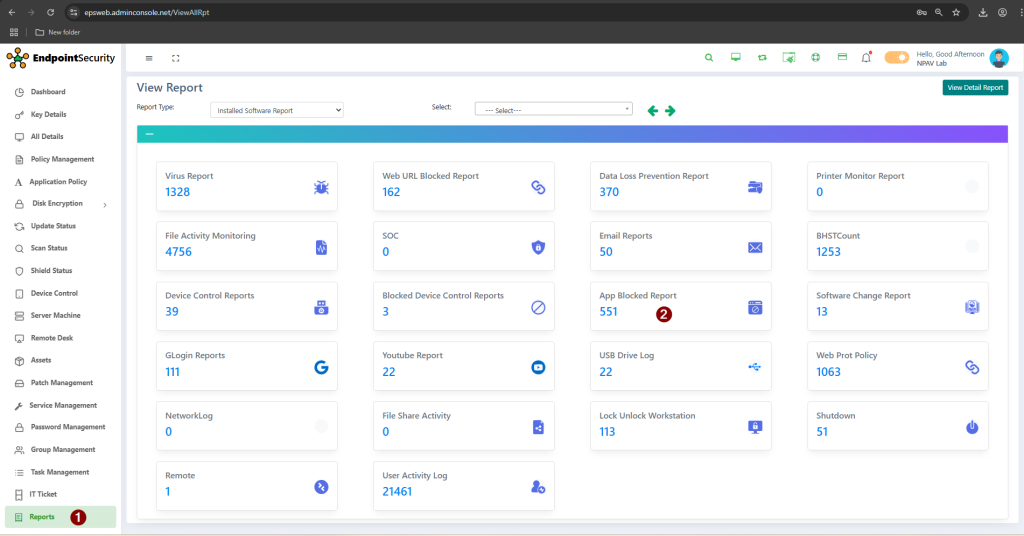
Task: Toggle the orange theme switch
Action: [x=896, y=58]
